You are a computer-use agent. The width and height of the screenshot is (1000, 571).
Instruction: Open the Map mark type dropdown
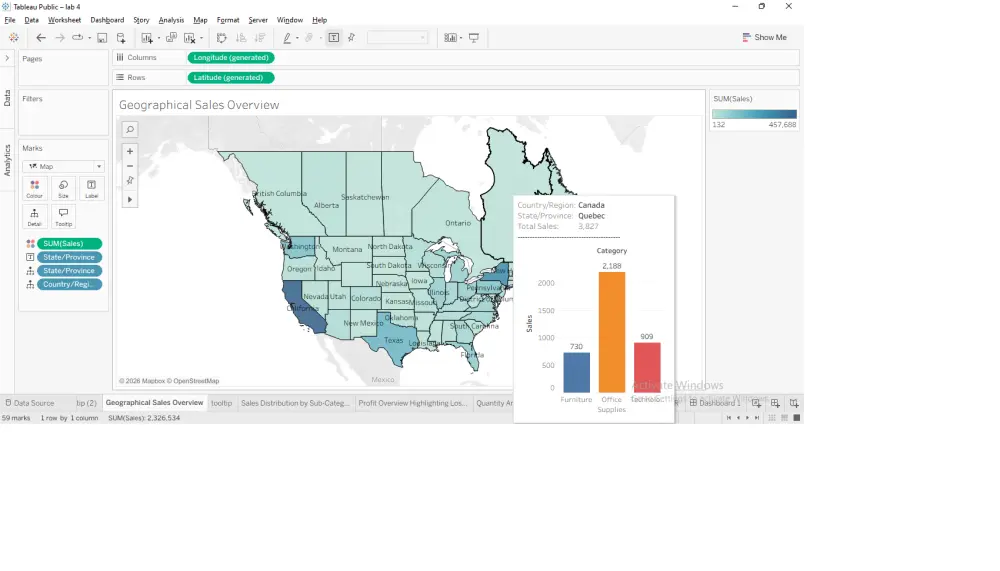pyautogui.click(x=63, y=167)
